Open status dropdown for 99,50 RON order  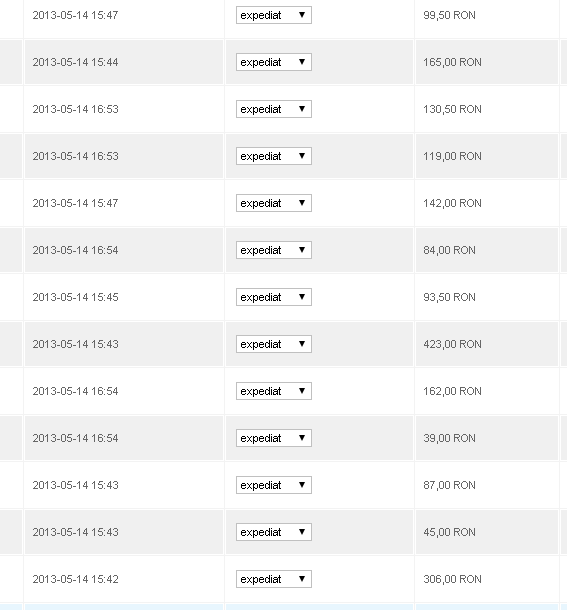point(274,15)
